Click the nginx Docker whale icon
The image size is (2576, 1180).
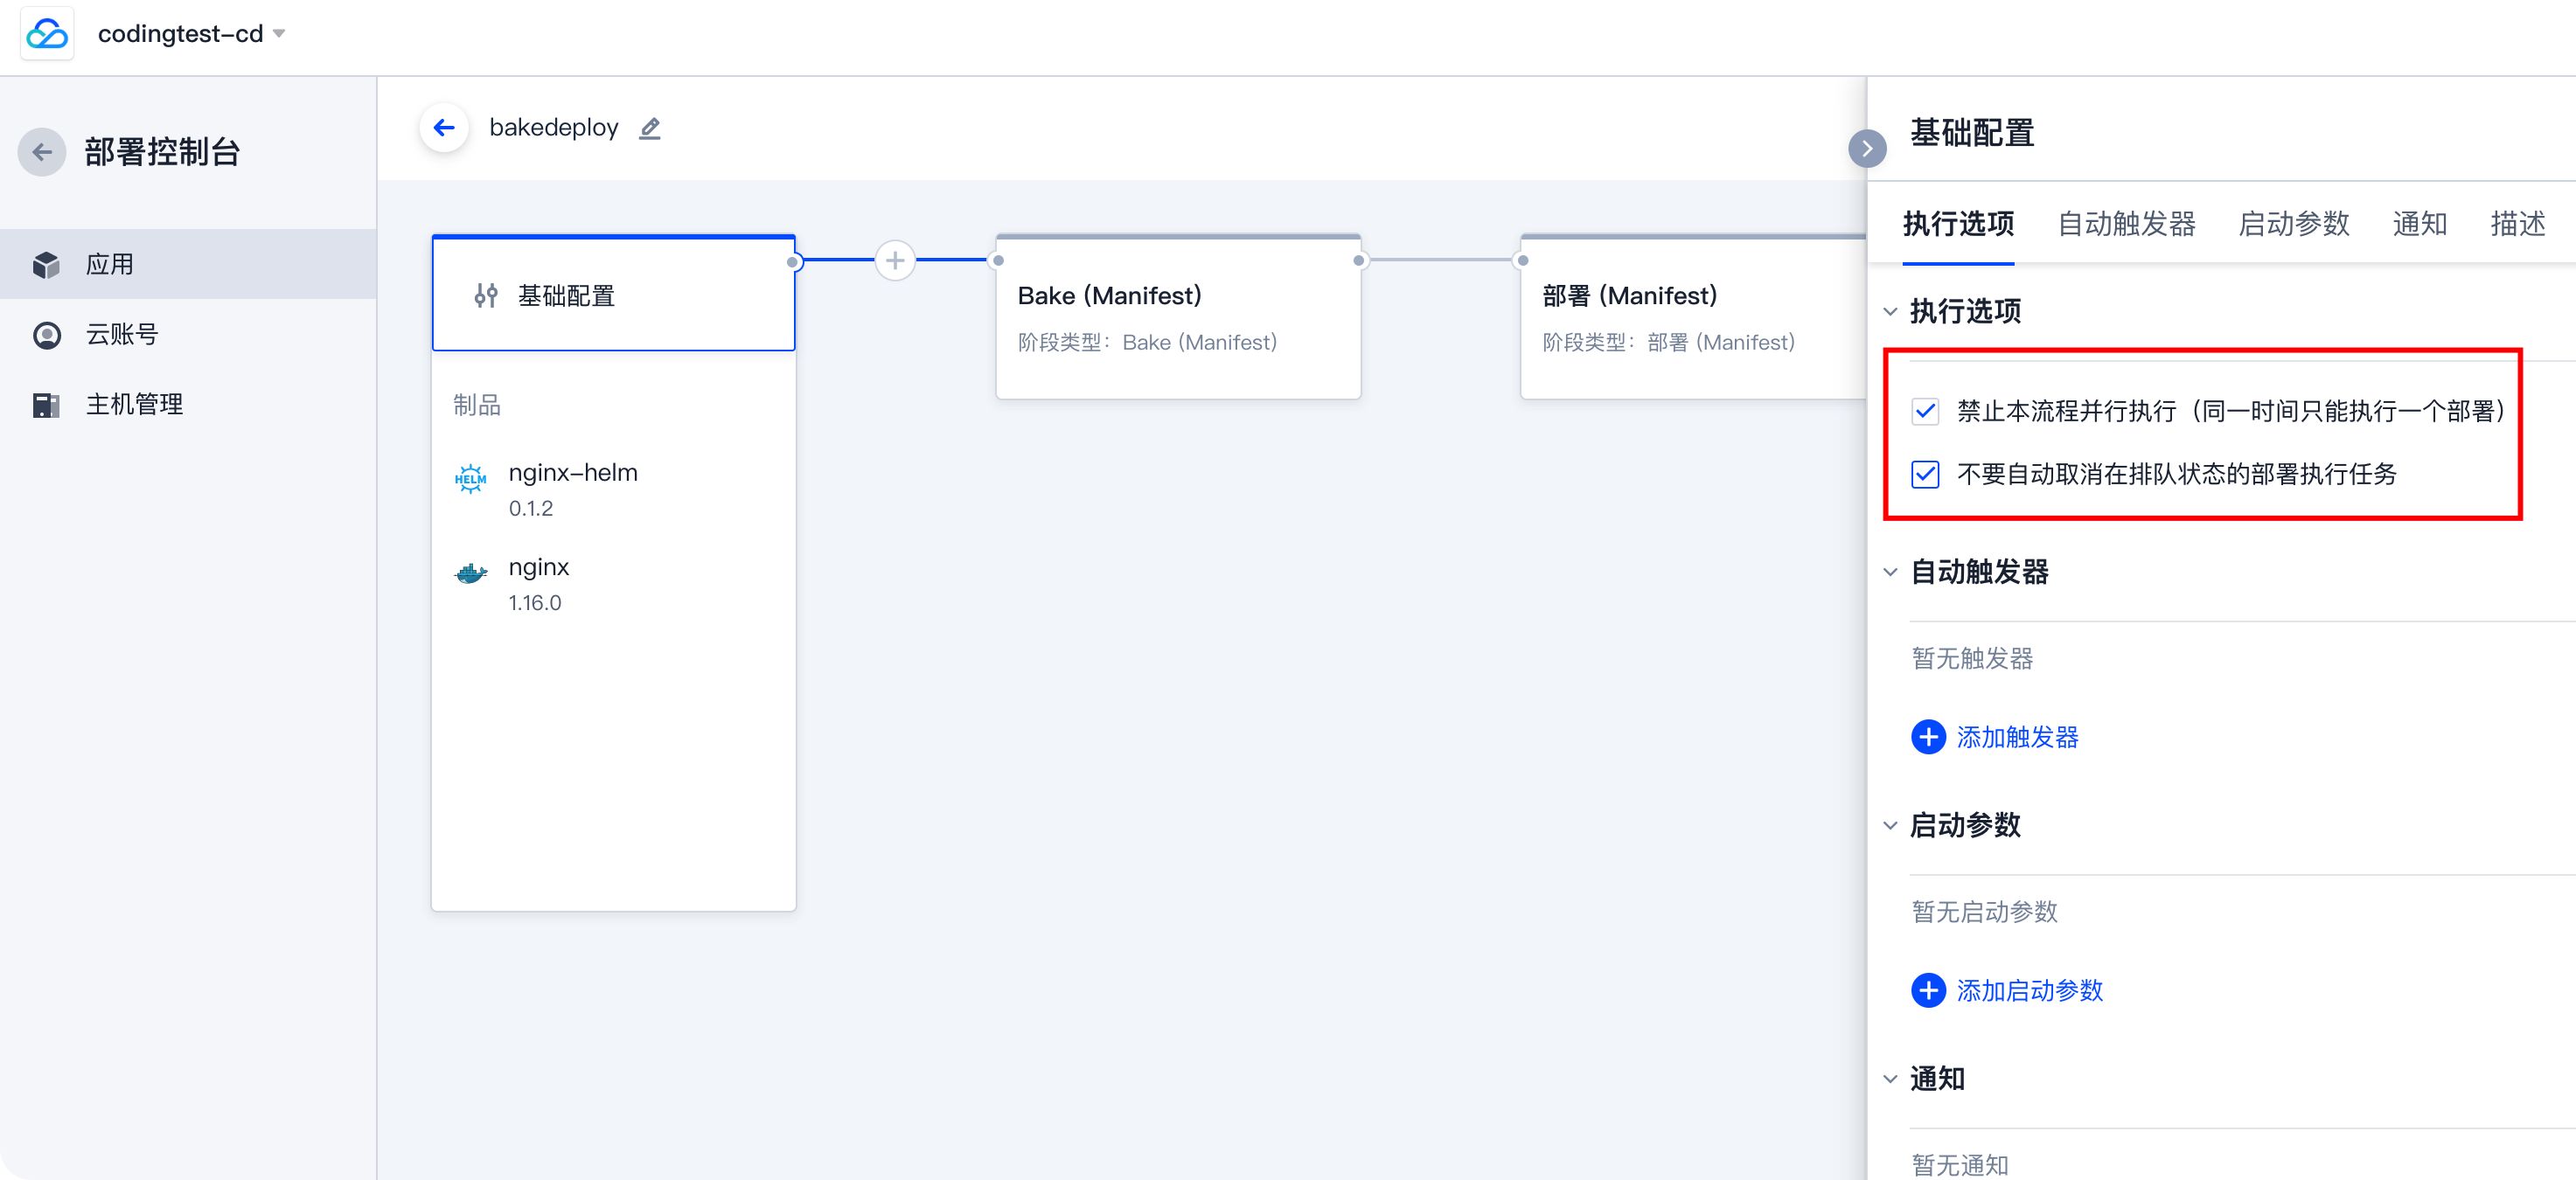470,573
